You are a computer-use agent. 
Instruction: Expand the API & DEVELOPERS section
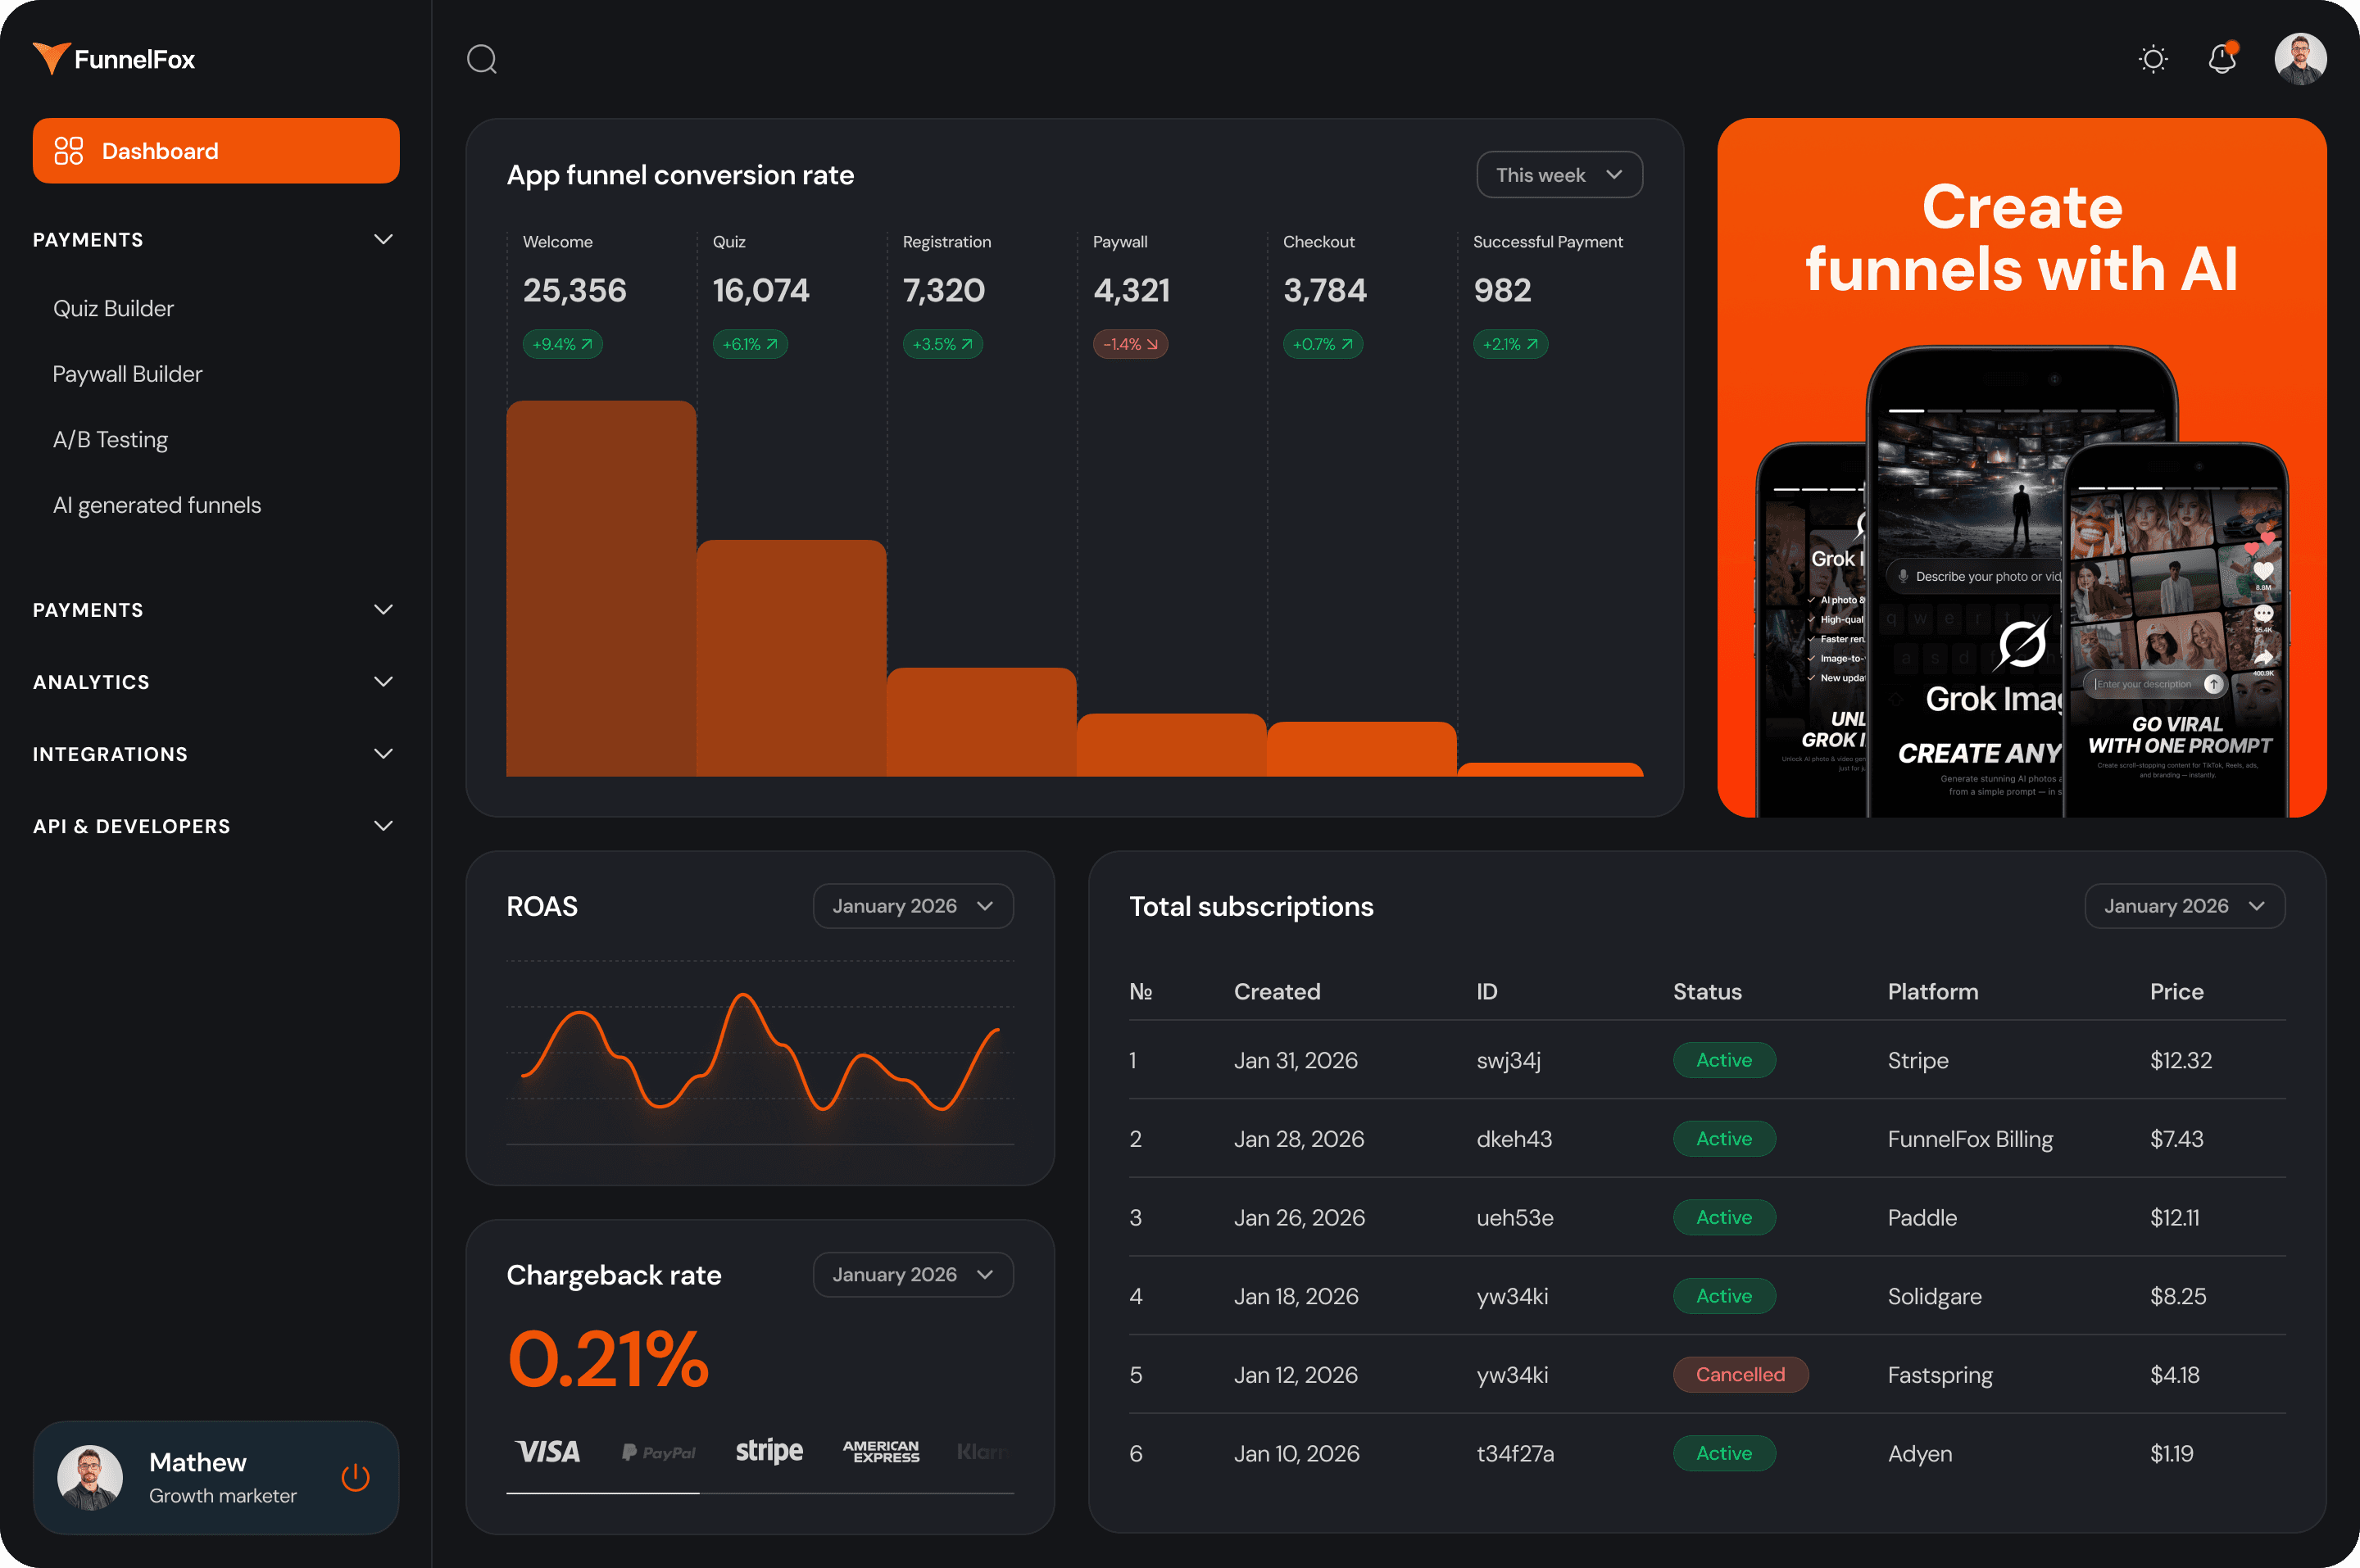[215, 826]
